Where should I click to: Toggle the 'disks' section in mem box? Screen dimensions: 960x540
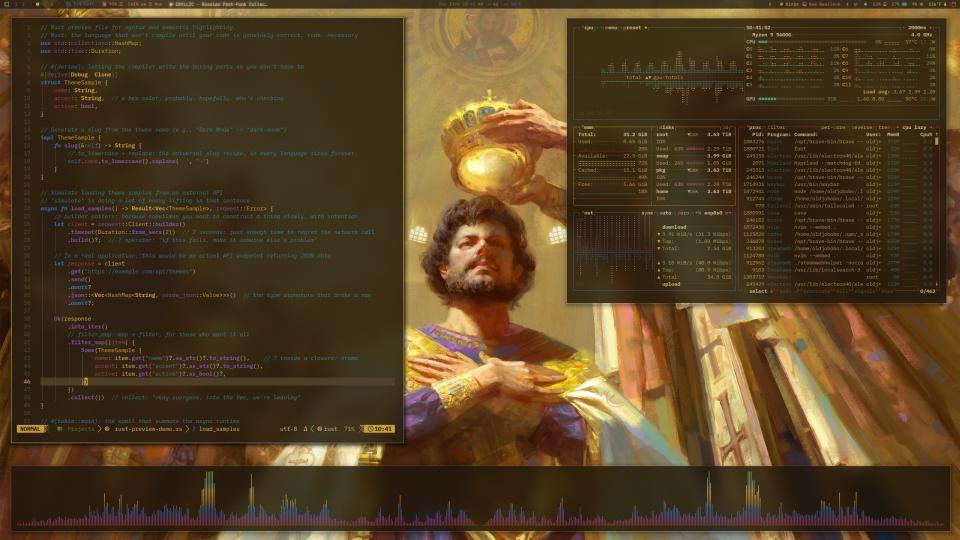666,127
